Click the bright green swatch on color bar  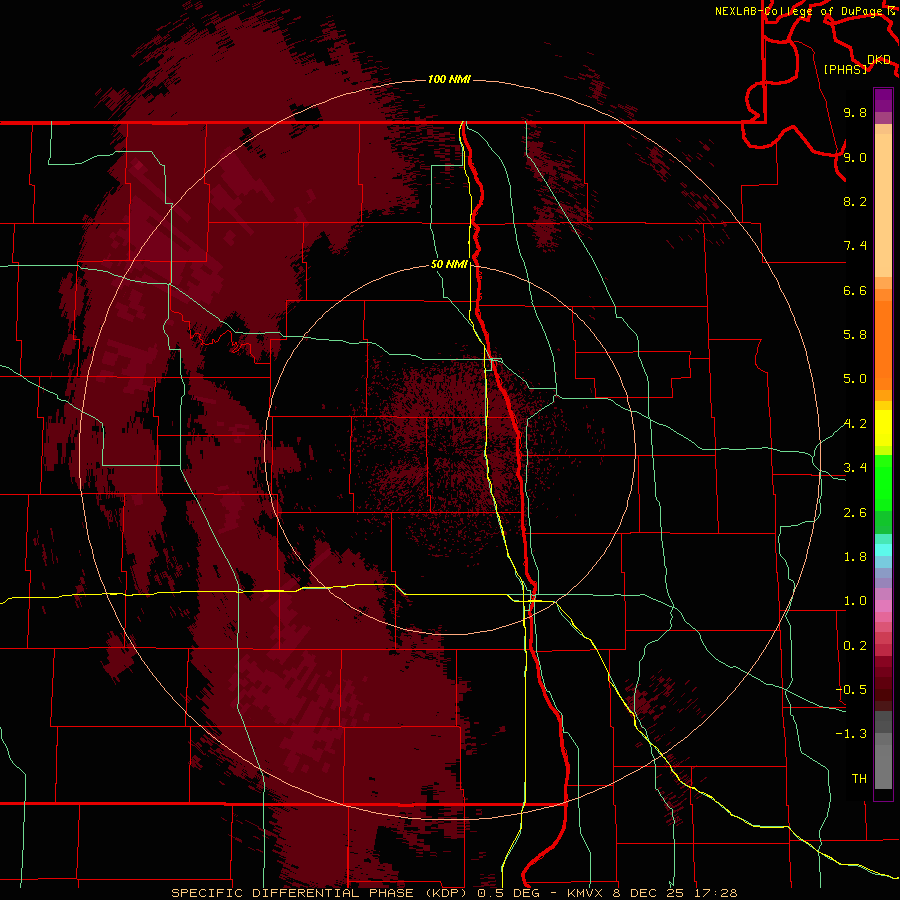(883, 483)
